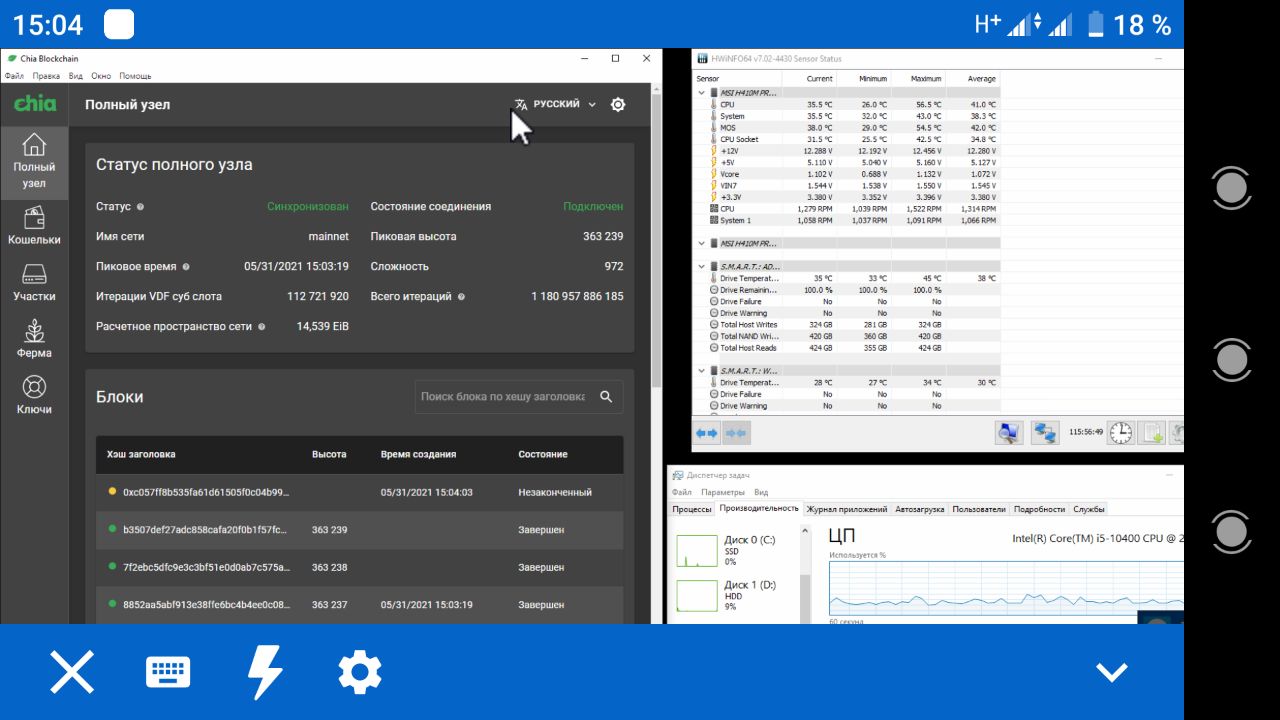Image resolution: width=1280 pixels, height=720 pixels.
Task: Show the on-screen keyboard icon
Action: [168, 672]
